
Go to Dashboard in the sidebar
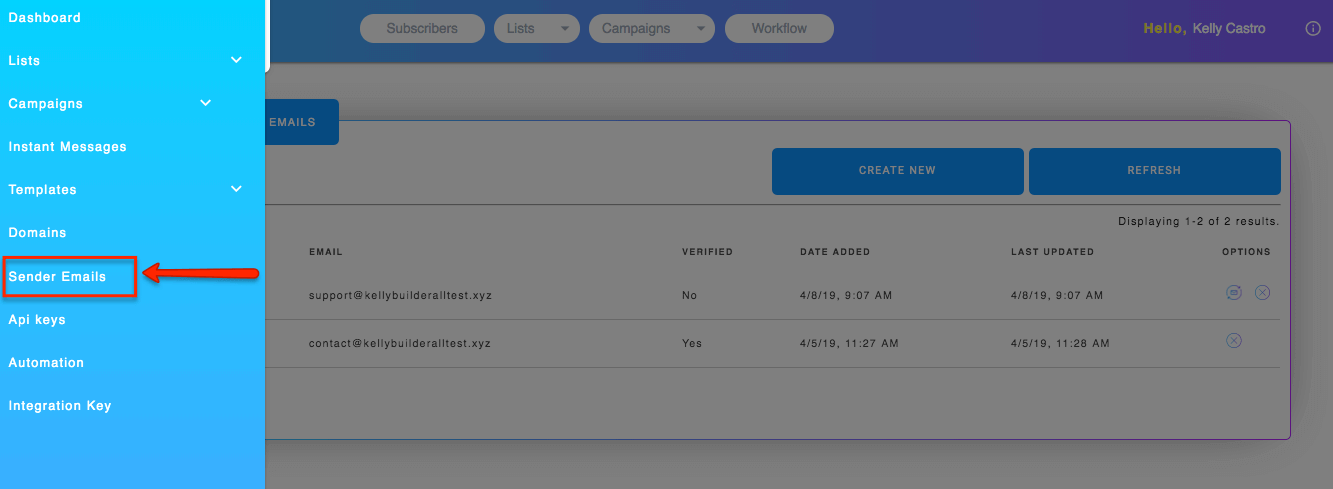click(x=45, y=18)
